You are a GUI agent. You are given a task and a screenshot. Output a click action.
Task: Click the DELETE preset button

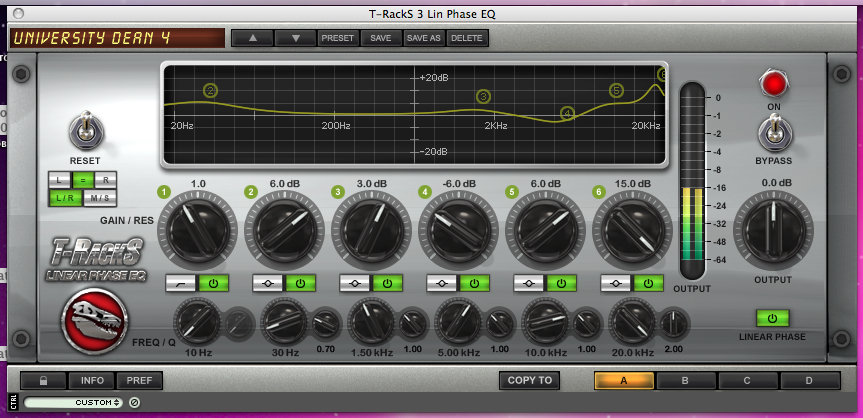pyautogui.click(x=467, y=38)
